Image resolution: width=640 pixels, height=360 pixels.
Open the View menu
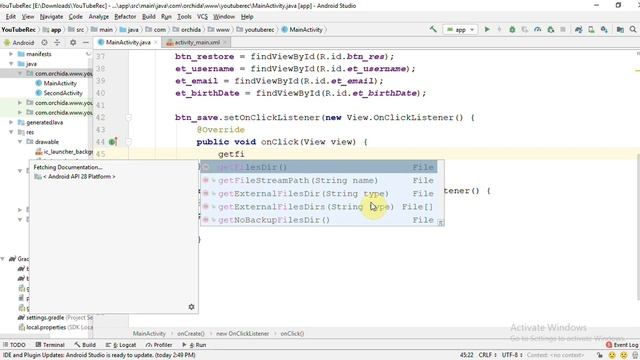point(28,17)
